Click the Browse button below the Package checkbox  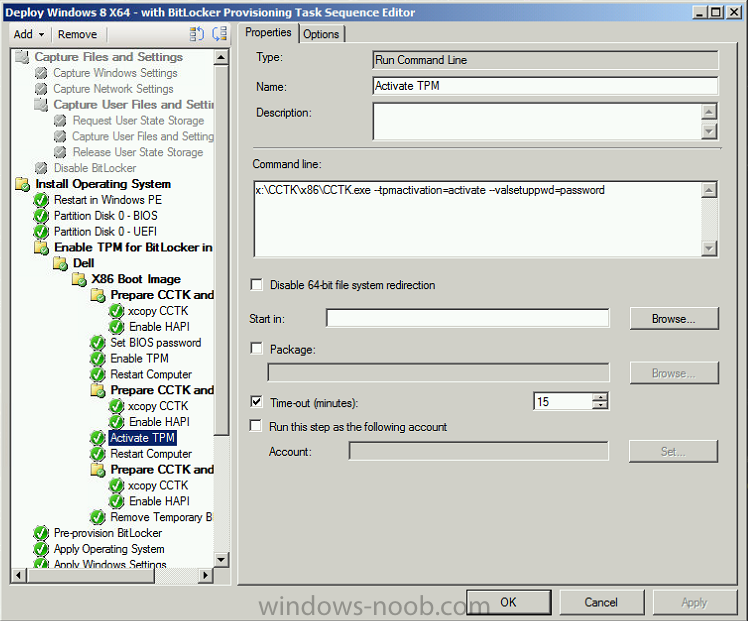pos(674,373)
